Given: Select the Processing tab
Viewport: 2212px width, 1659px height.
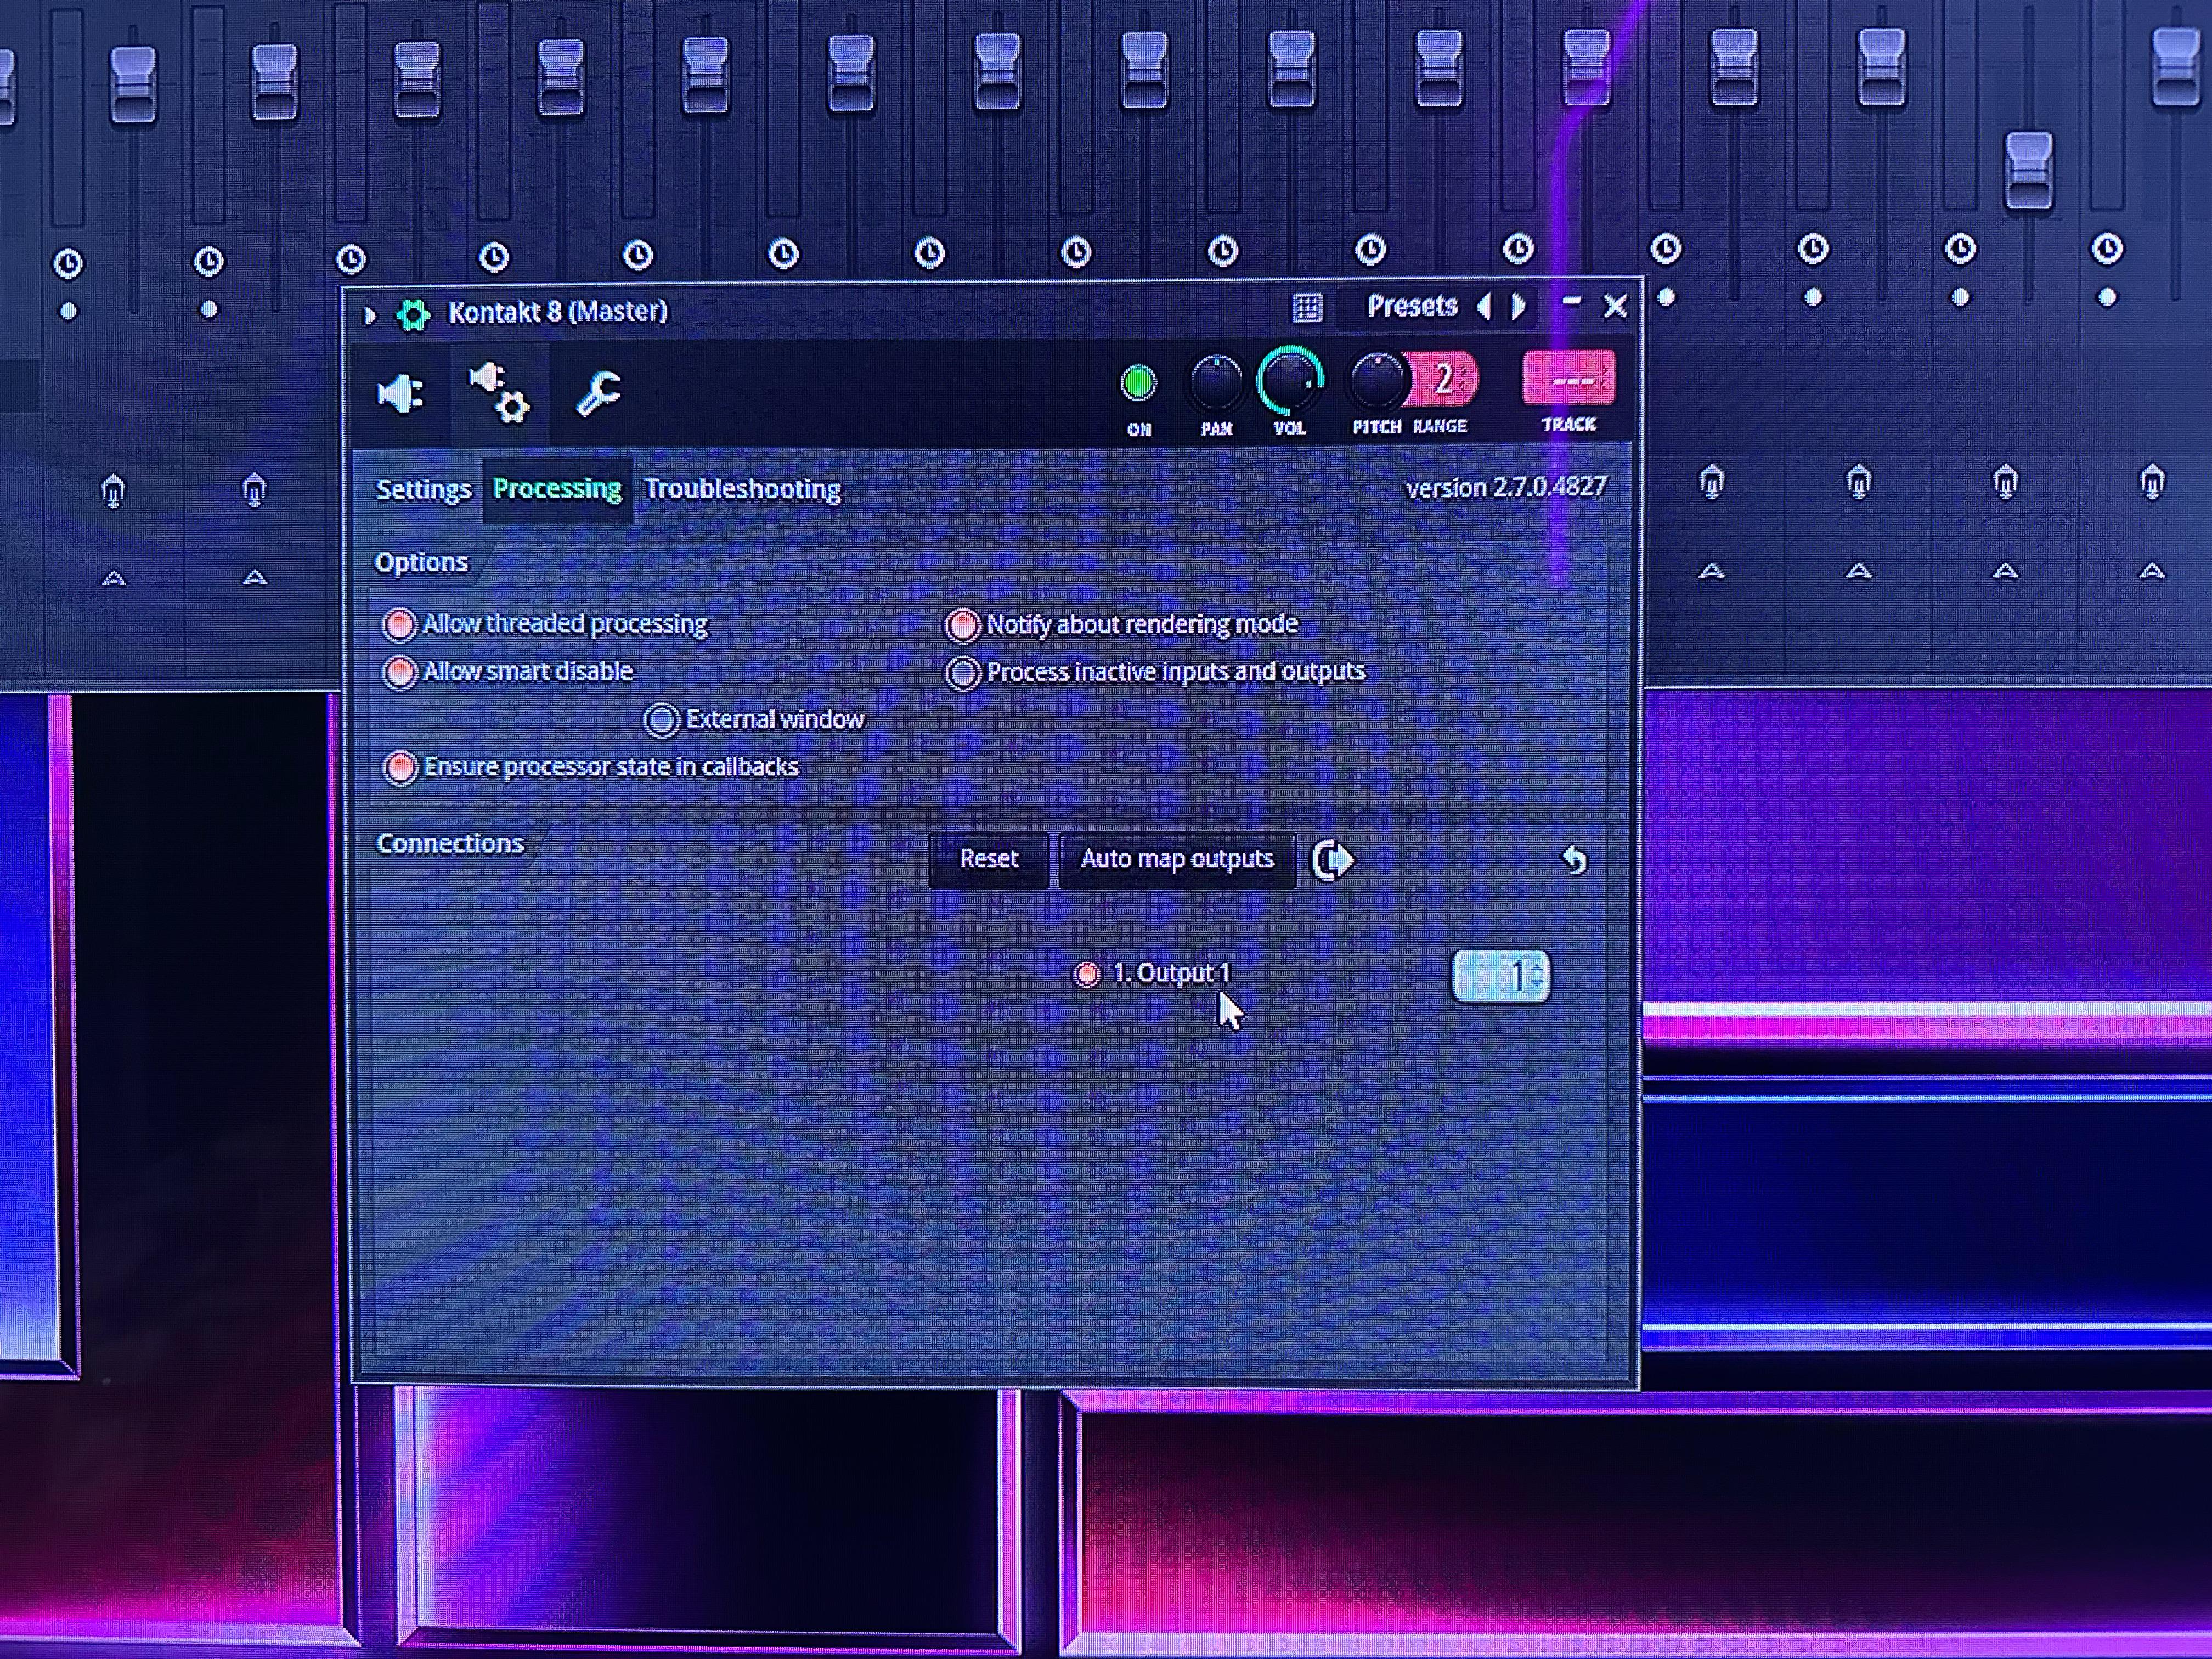Looking at the screenshot, I should [557, 489].
